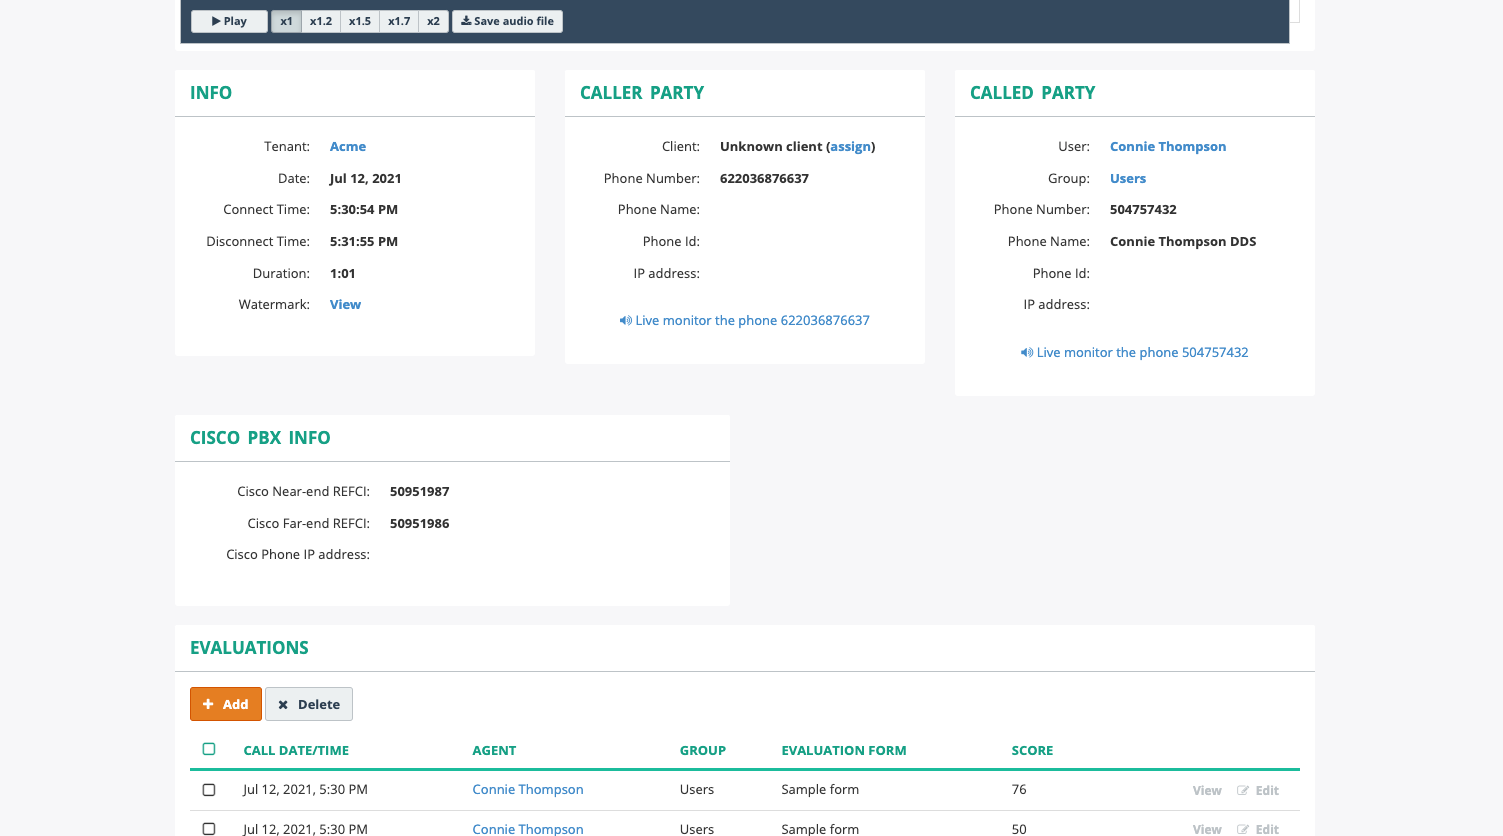Start audio playback with Play button

click(229, 21)
